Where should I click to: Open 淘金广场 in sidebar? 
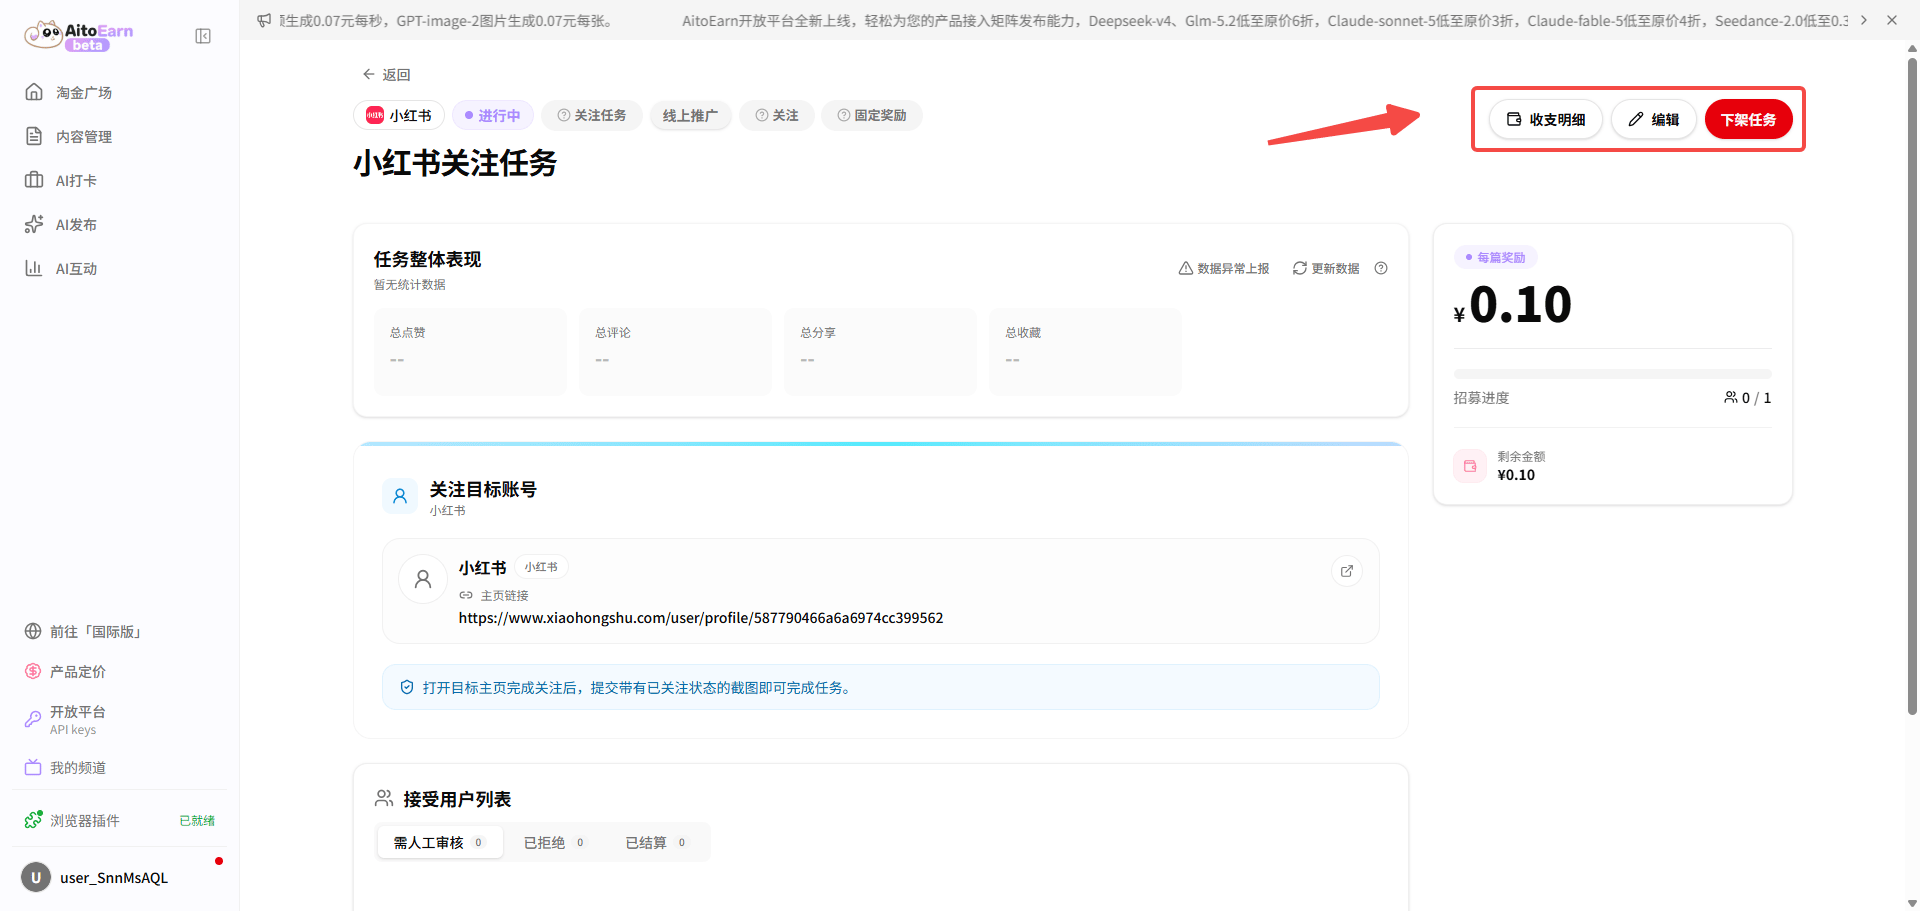120,92
